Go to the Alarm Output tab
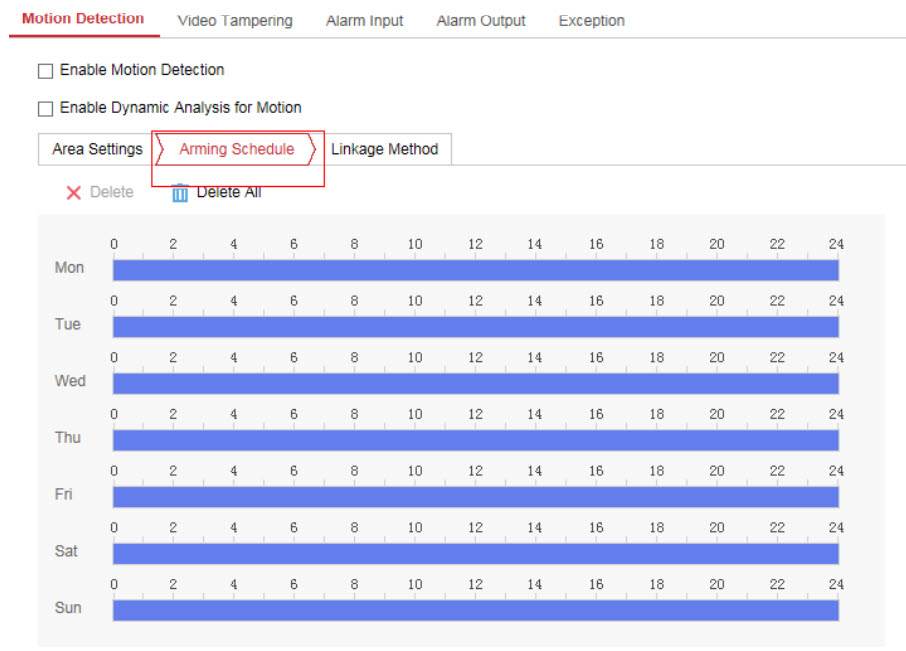This screenshot has width=906, height=651. pos(480,20)
